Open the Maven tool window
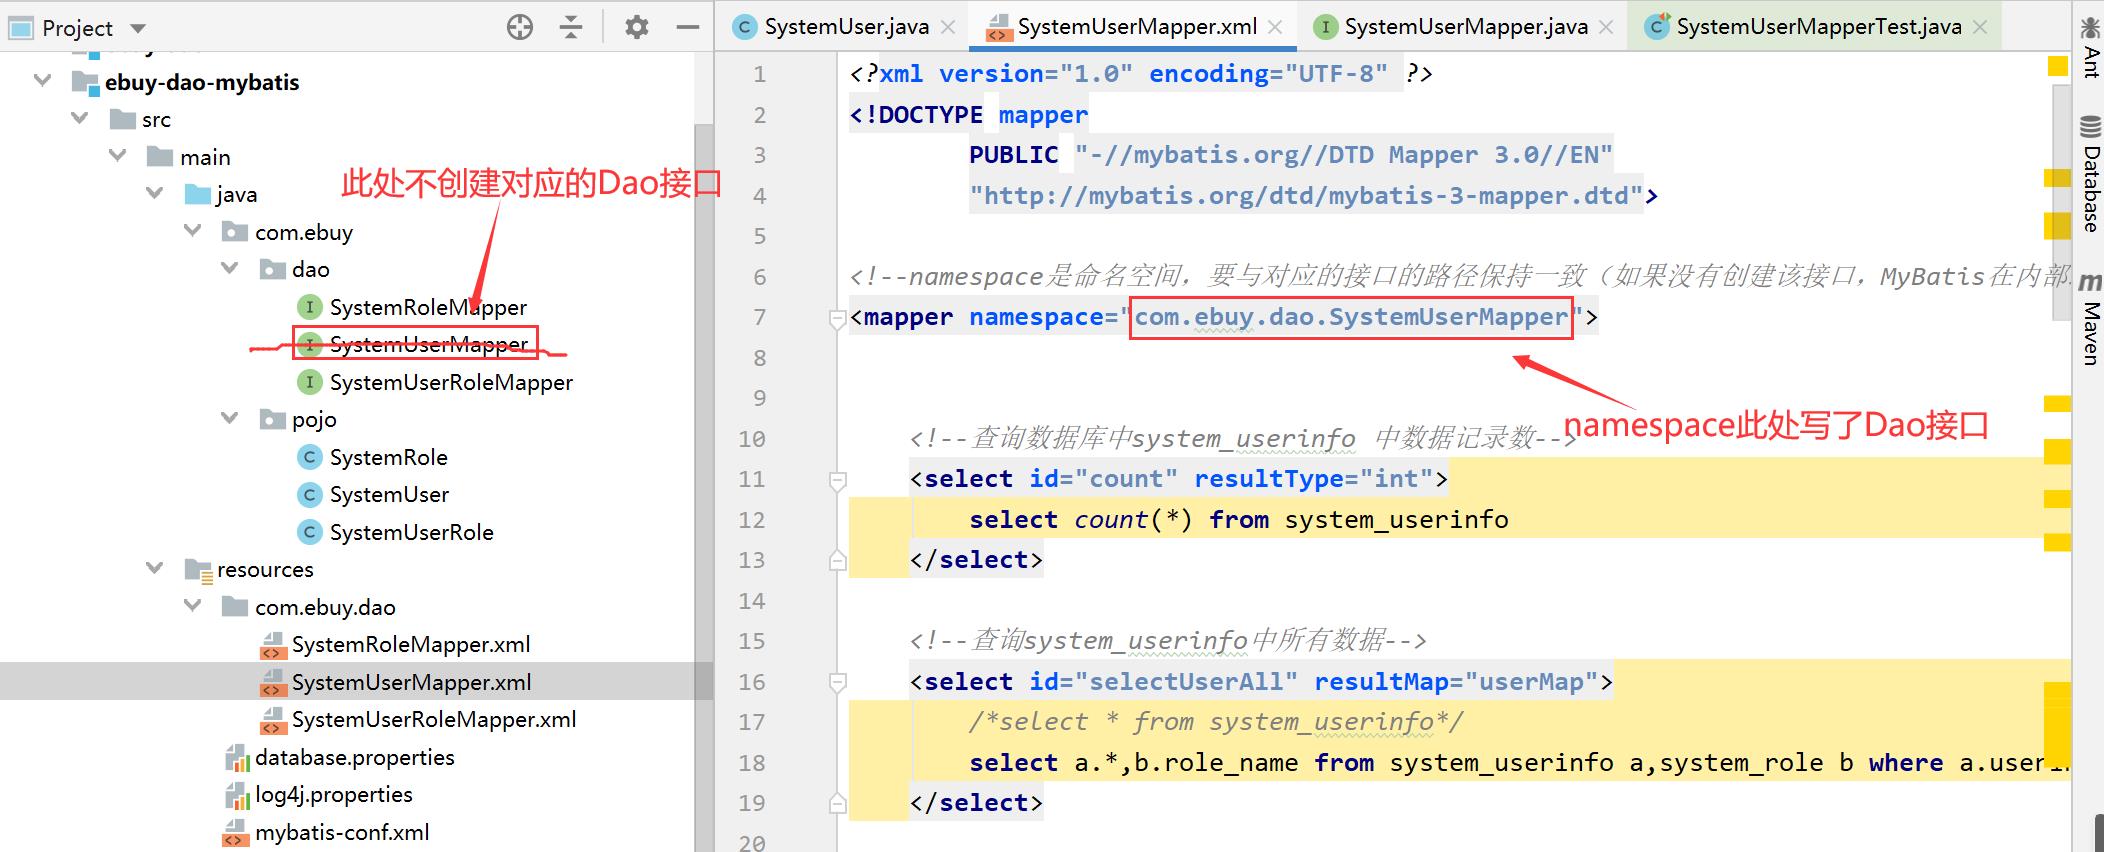2104x852 pixels. [x=2090, y=320]
